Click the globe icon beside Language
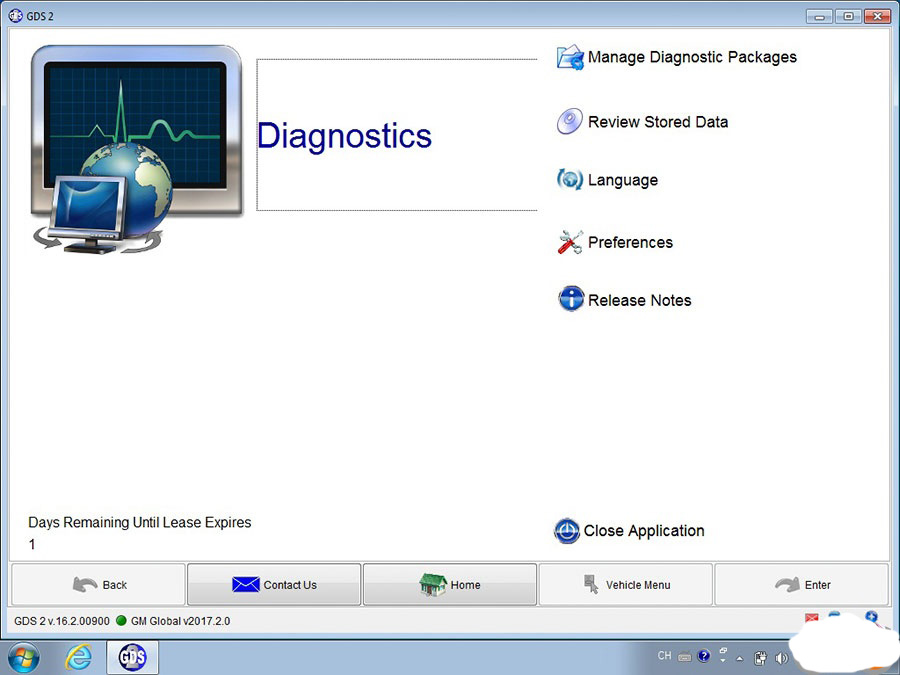Screen dimensions: 900x675 pyautogui.click(x=570, y=179)
